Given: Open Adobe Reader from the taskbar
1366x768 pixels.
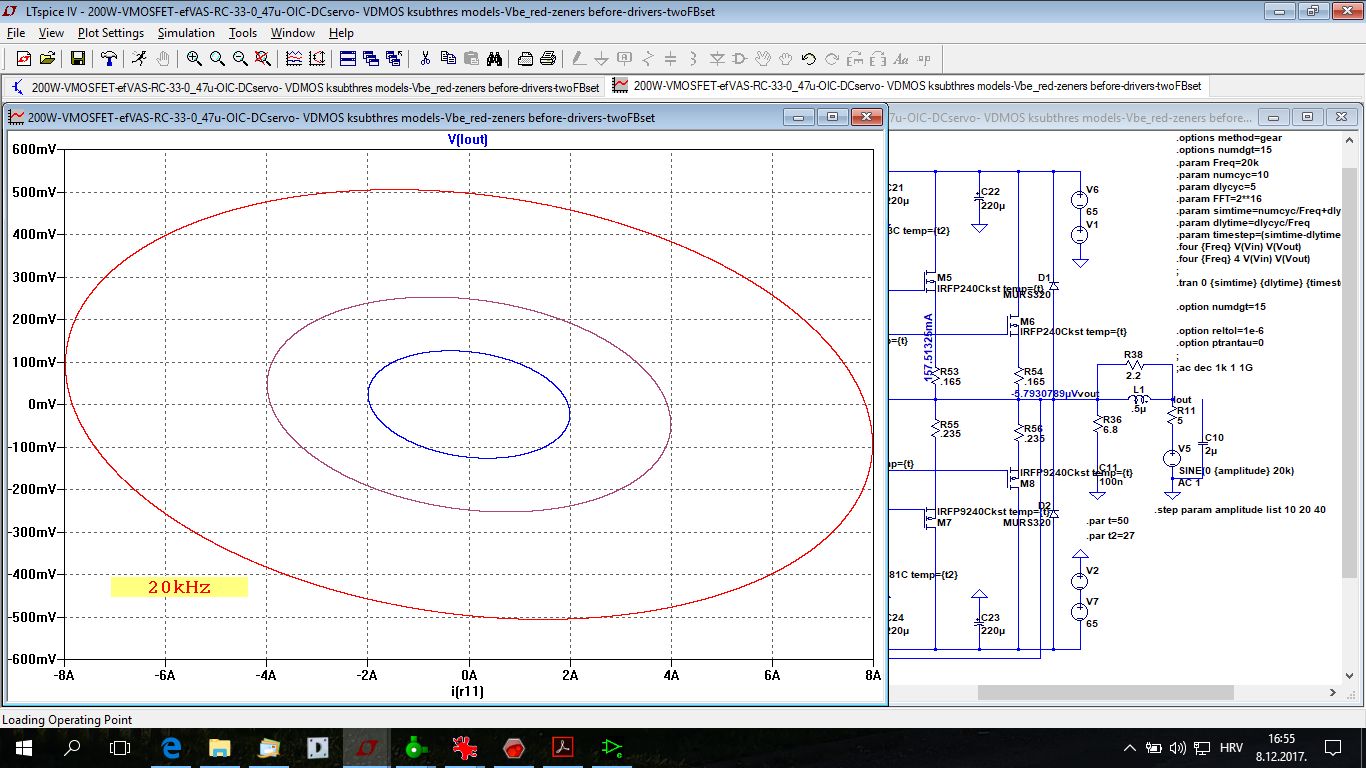Looking at the screenshot, I should tap(562, 747).
